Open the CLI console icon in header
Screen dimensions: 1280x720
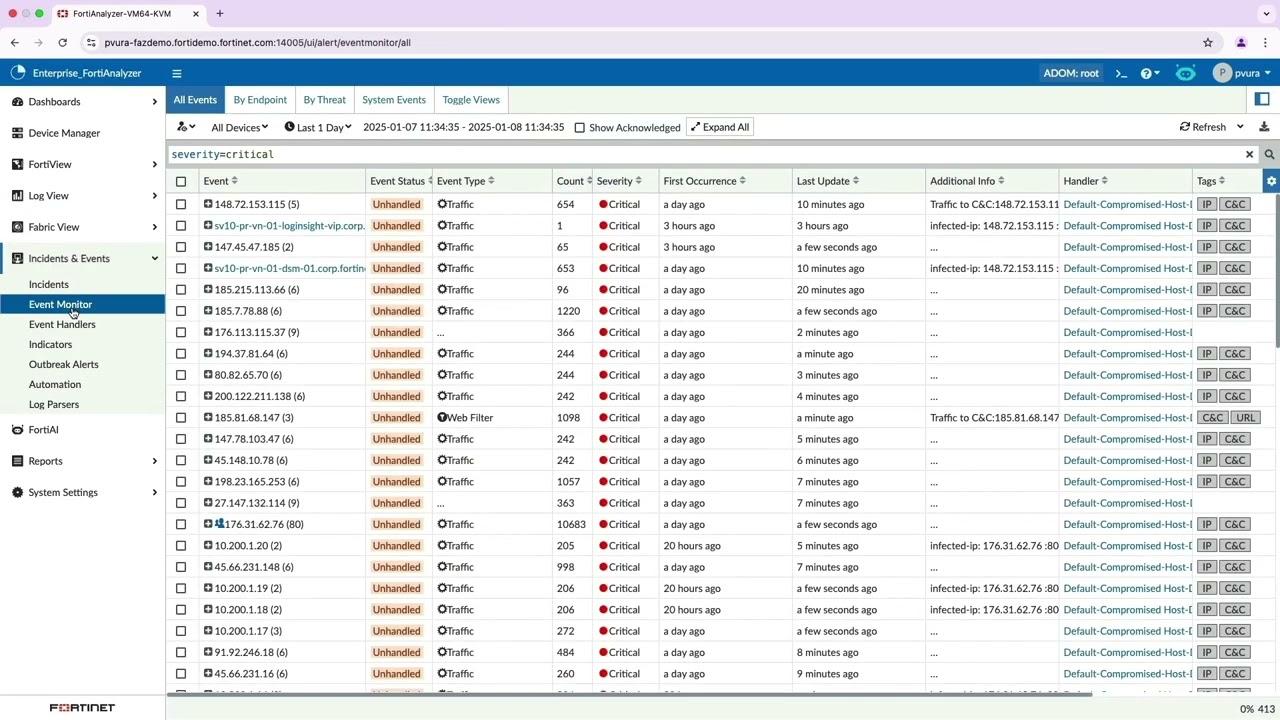click(x=1121, y=73)
